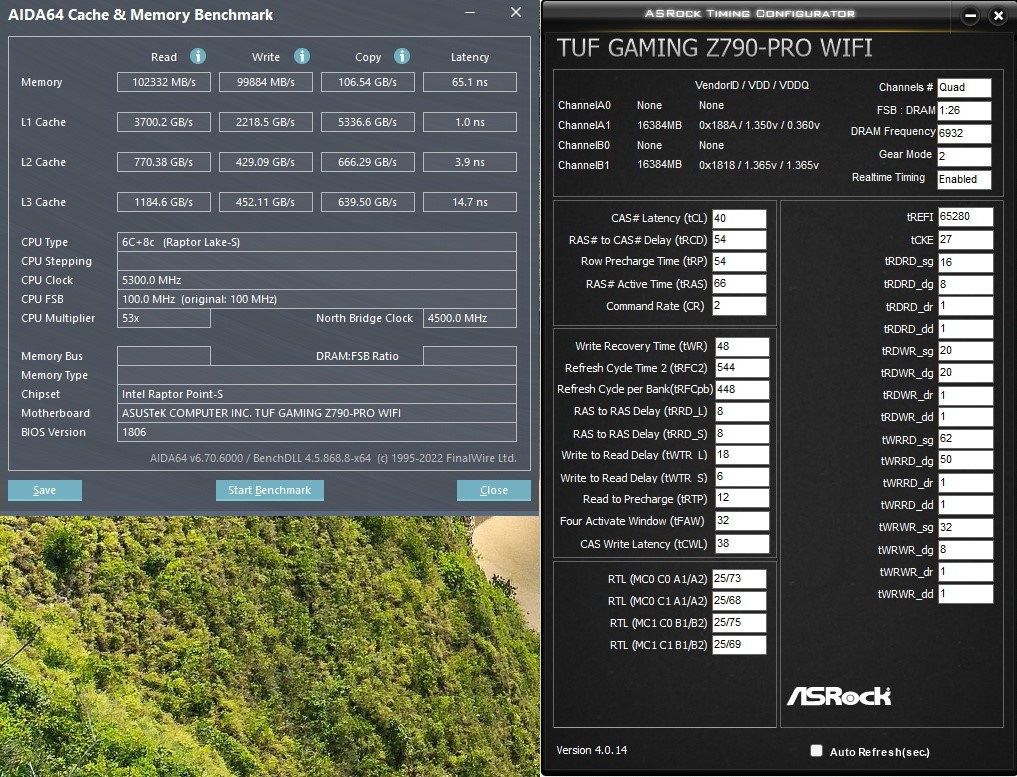Select the Four Activate Window (tFAW) field

click(742, 521)
